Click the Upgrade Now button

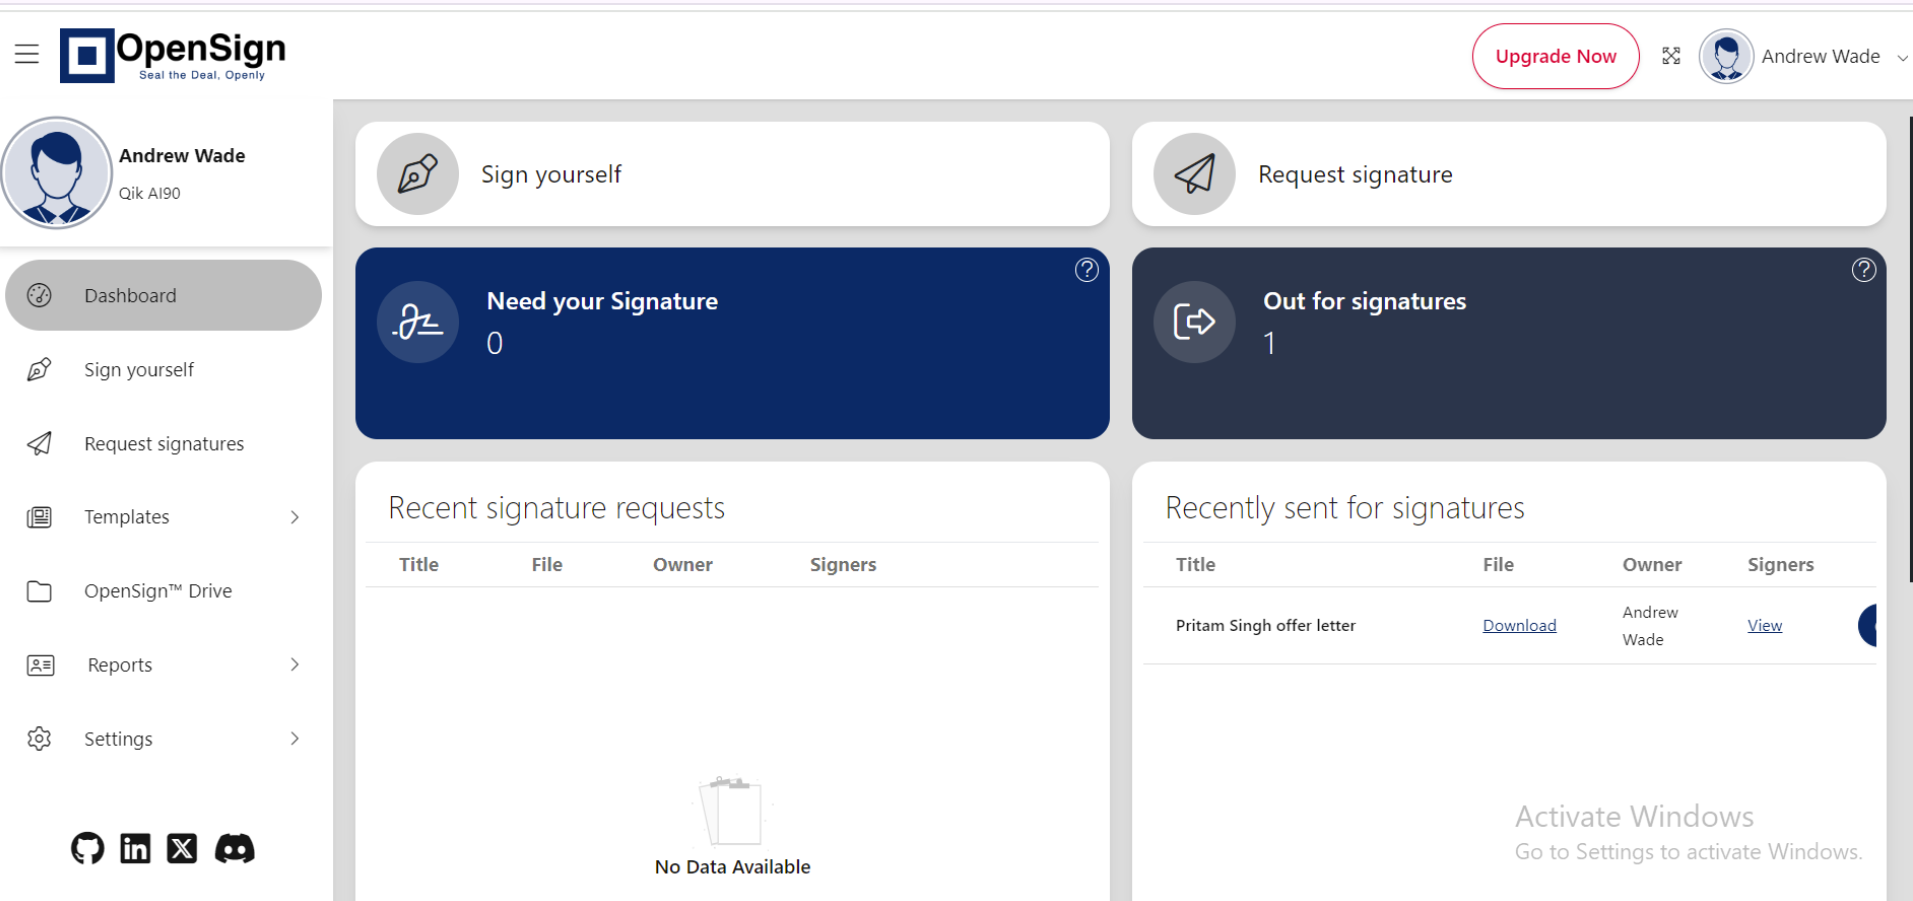(x=1554, y=56)
